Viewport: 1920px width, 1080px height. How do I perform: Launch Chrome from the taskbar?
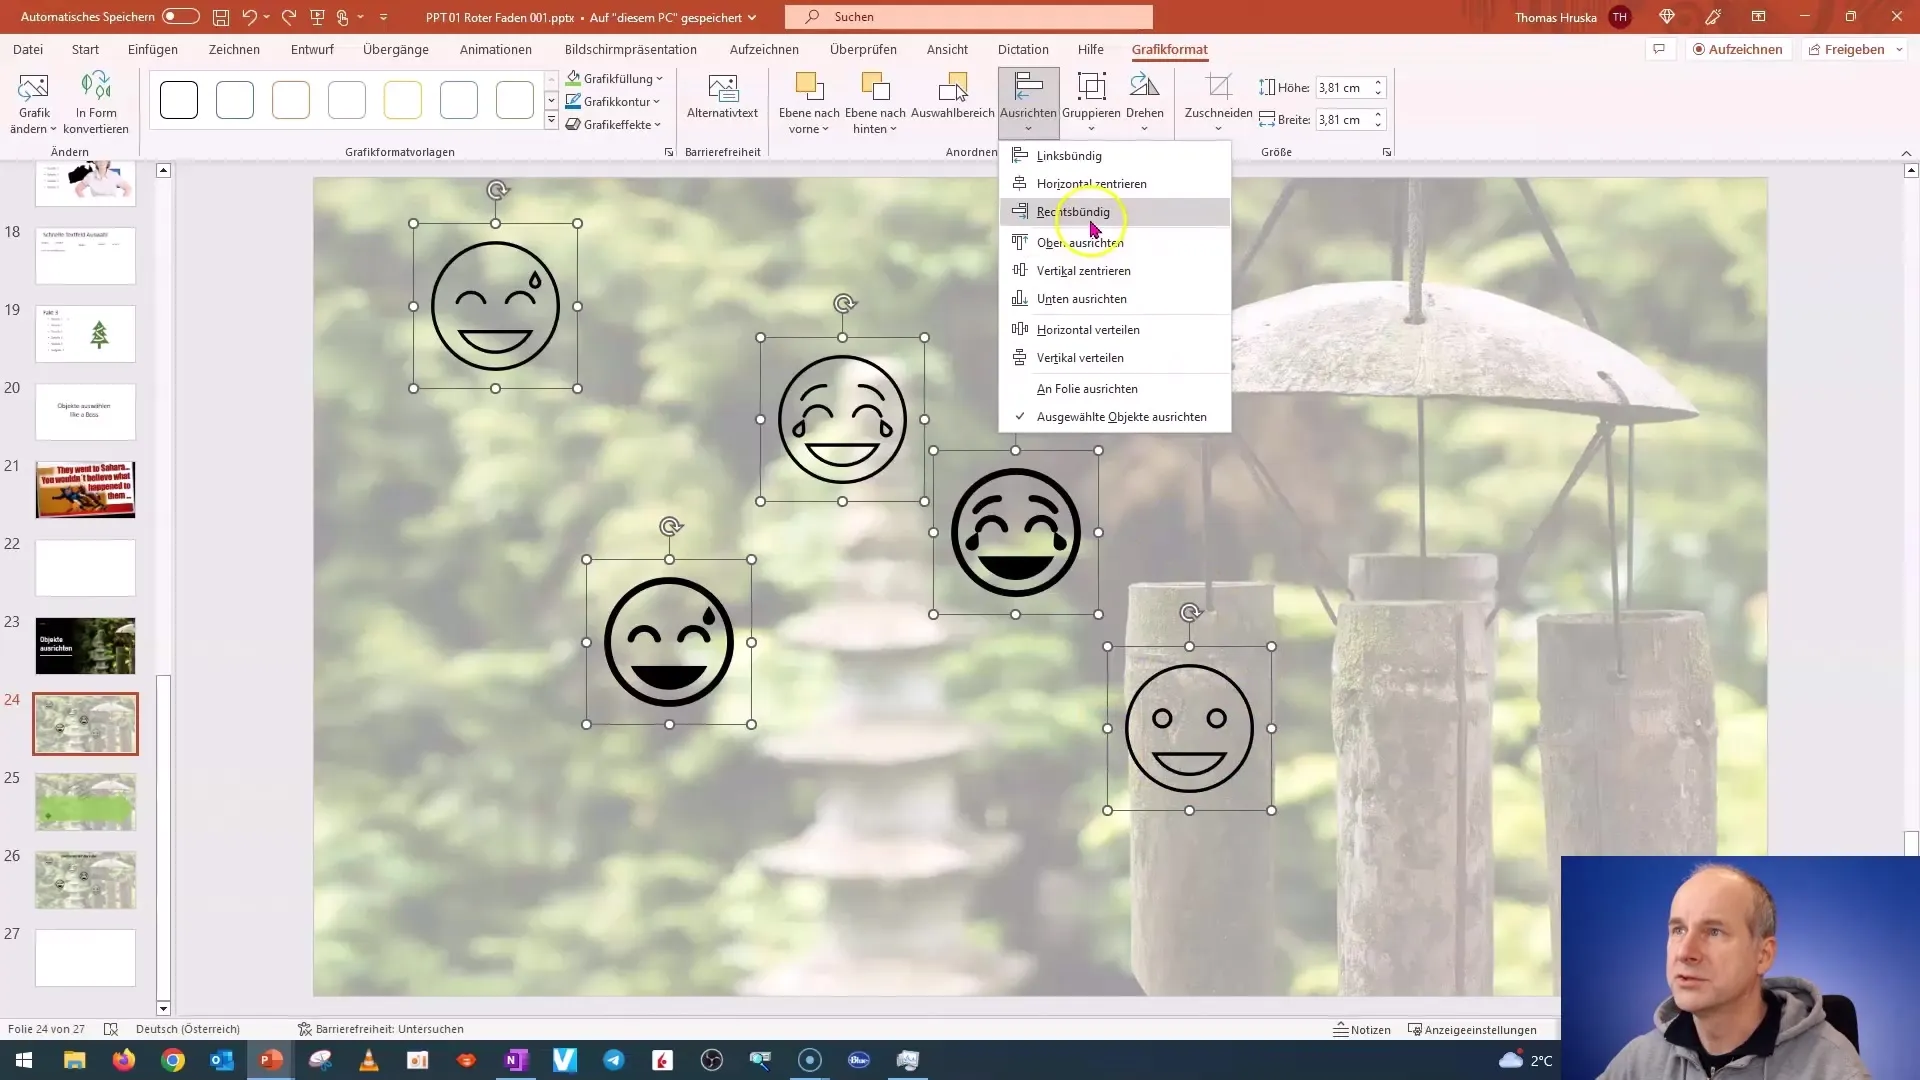[x=173, y=1060]
